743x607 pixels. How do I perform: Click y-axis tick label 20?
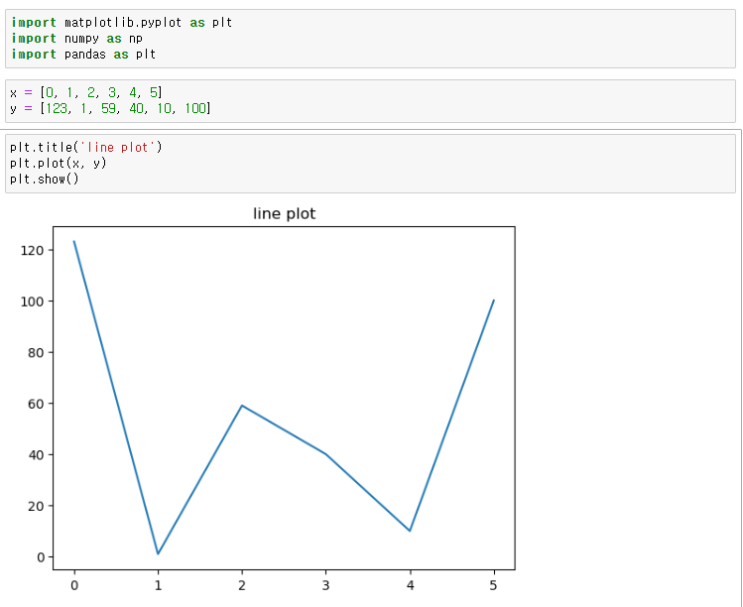pyautogui.click(x=36, y=506)
